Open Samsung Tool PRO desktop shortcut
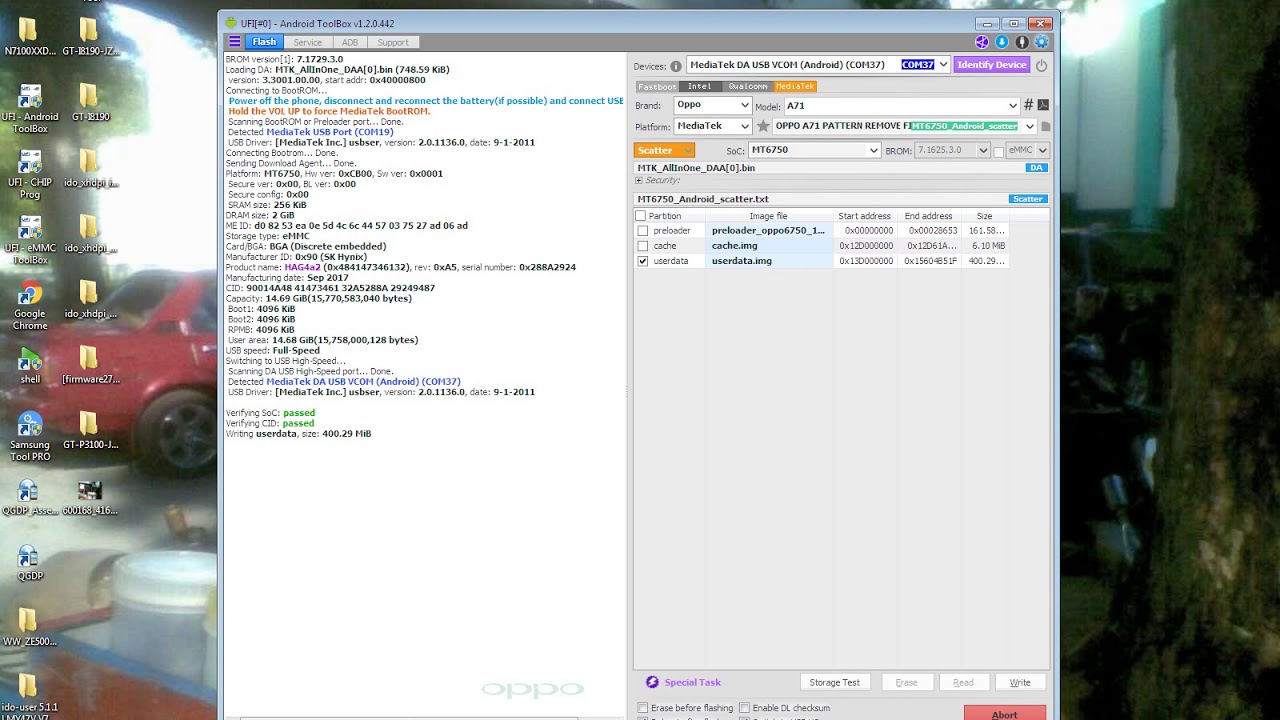The image size is (1280, 720). tap(30, 437)
